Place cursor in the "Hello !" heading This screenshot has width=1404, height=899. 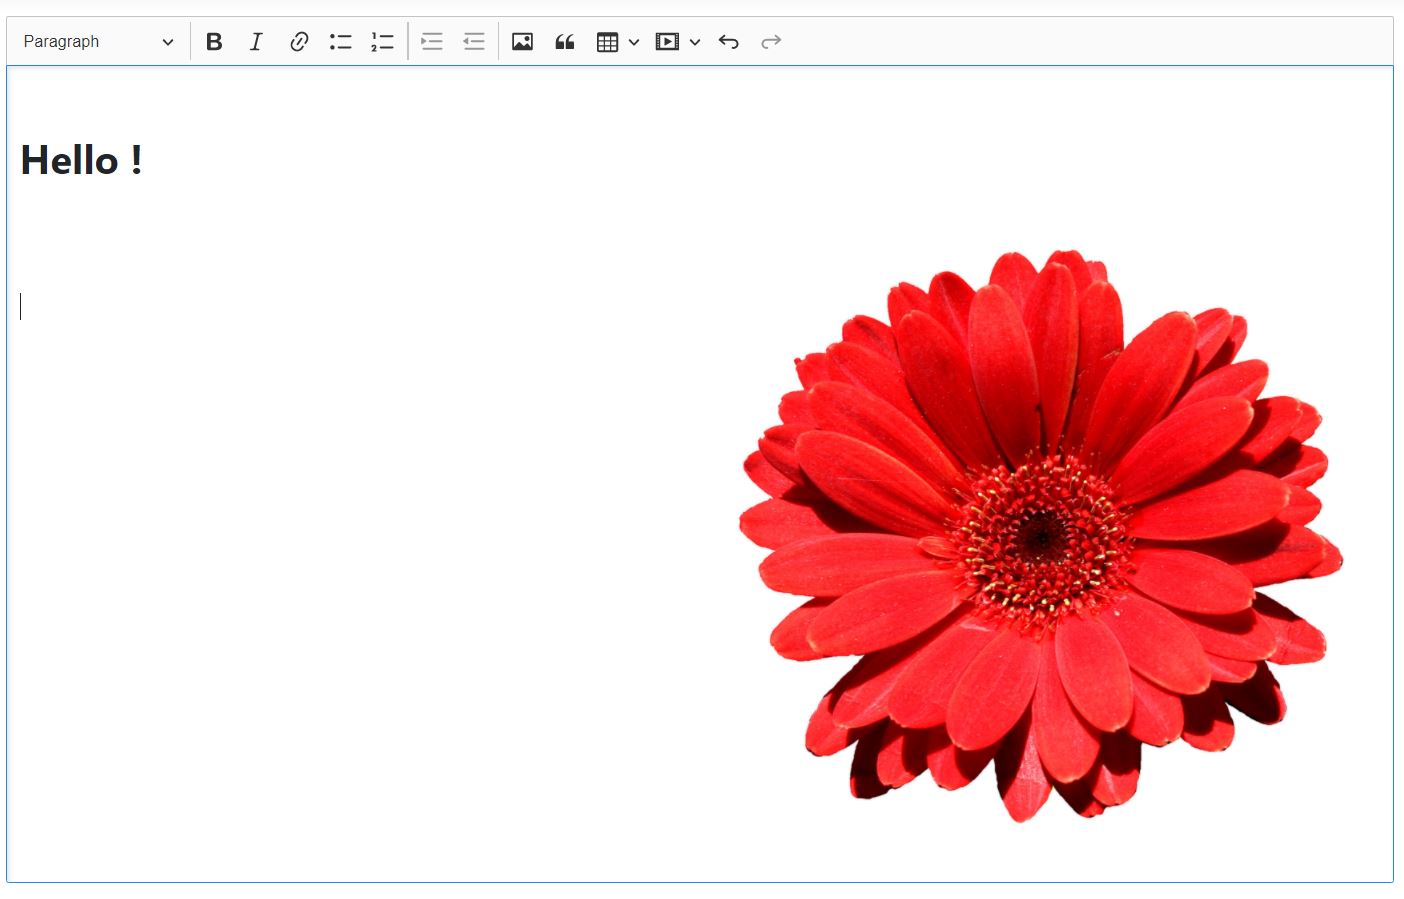pyautogui.click(x=81, y=161)
